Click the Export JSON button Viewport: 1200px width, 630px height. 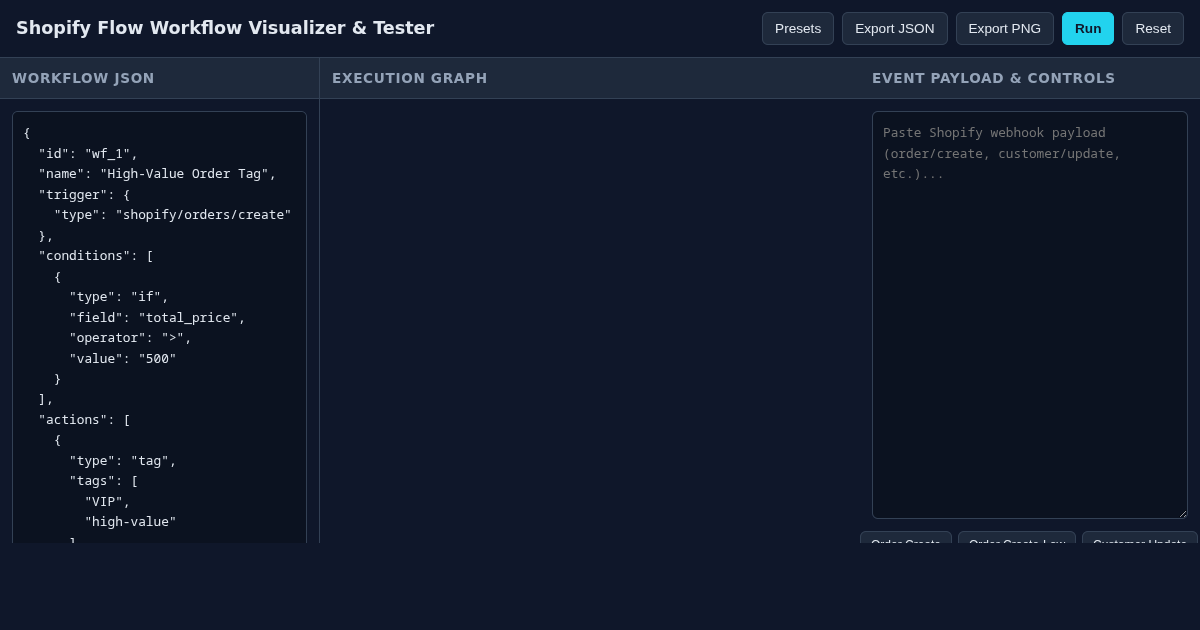click(x=894, y=28)
